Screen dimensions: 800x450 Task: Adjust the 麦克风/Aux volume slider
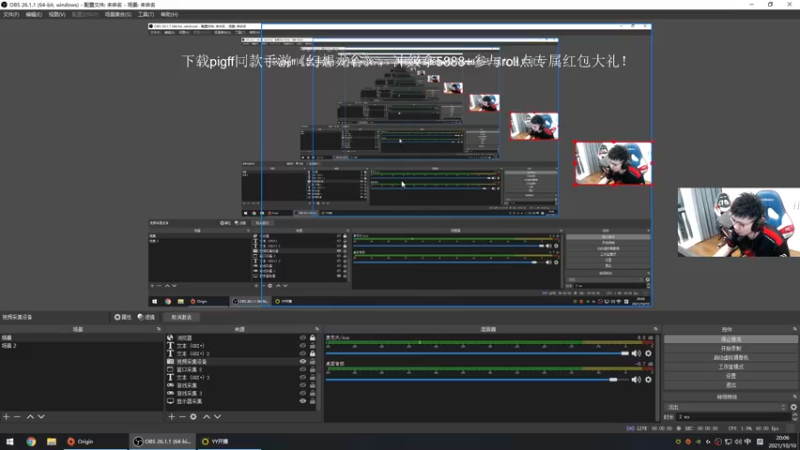point(478,353)
